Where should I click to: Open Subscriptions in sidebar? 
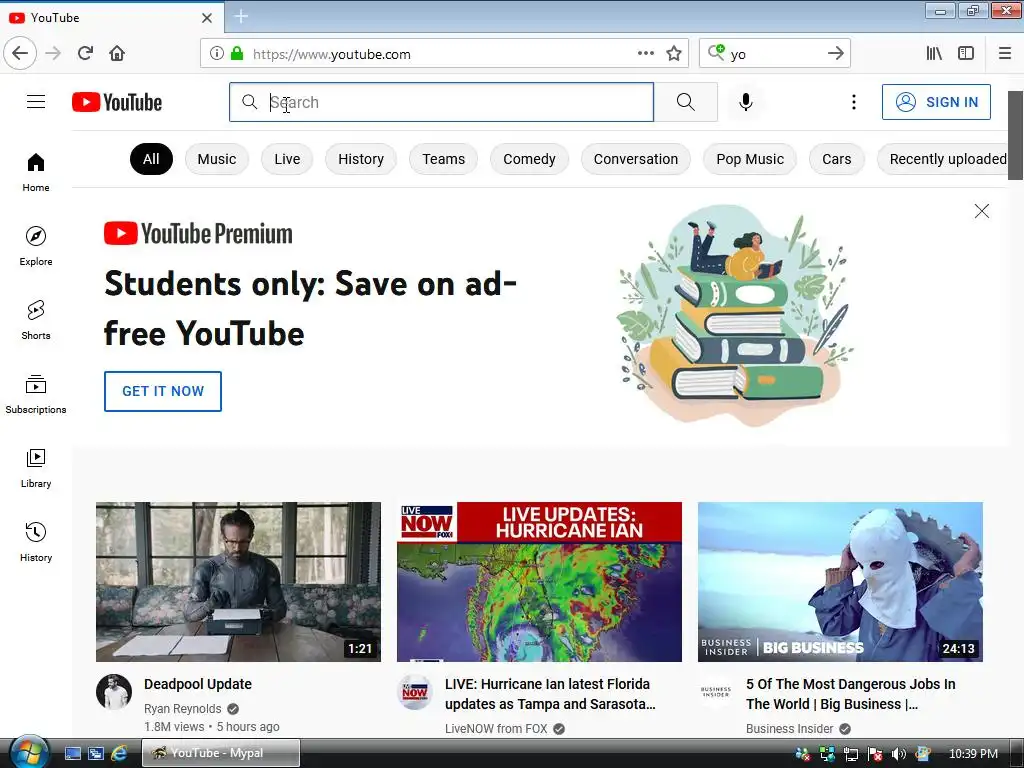coord(36,394)
